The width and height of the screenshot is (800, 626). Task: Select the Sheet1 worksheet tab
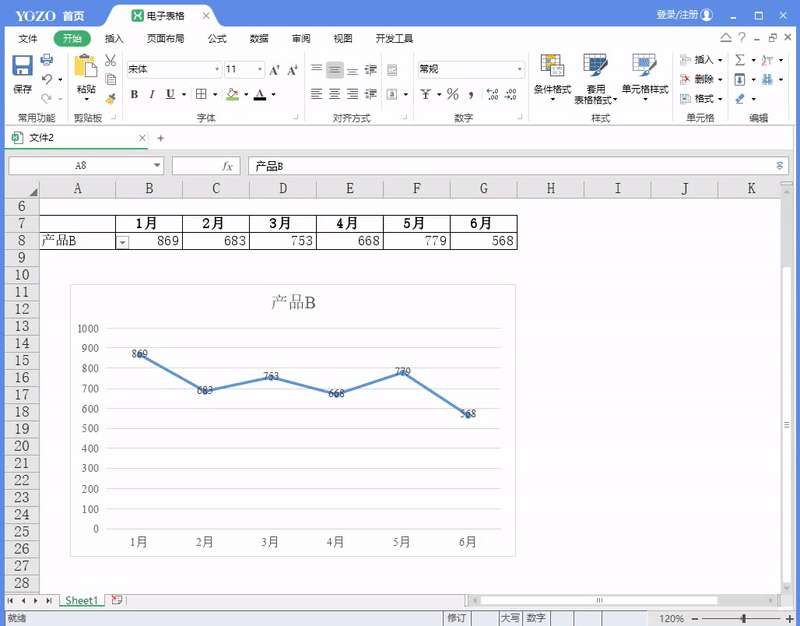tap(81, 600)
